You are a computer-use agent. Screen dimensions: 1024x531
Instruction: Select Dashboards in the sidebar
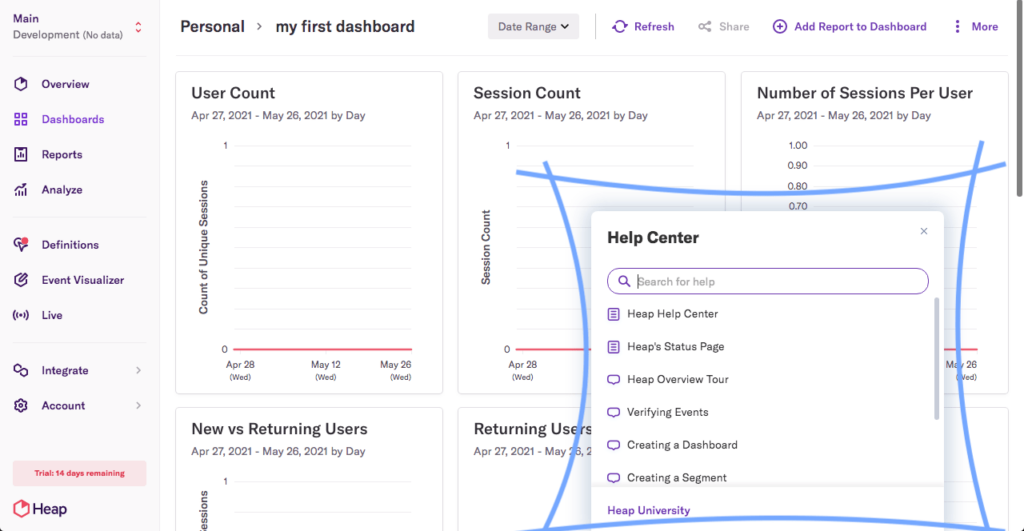[x=72, y=120]
